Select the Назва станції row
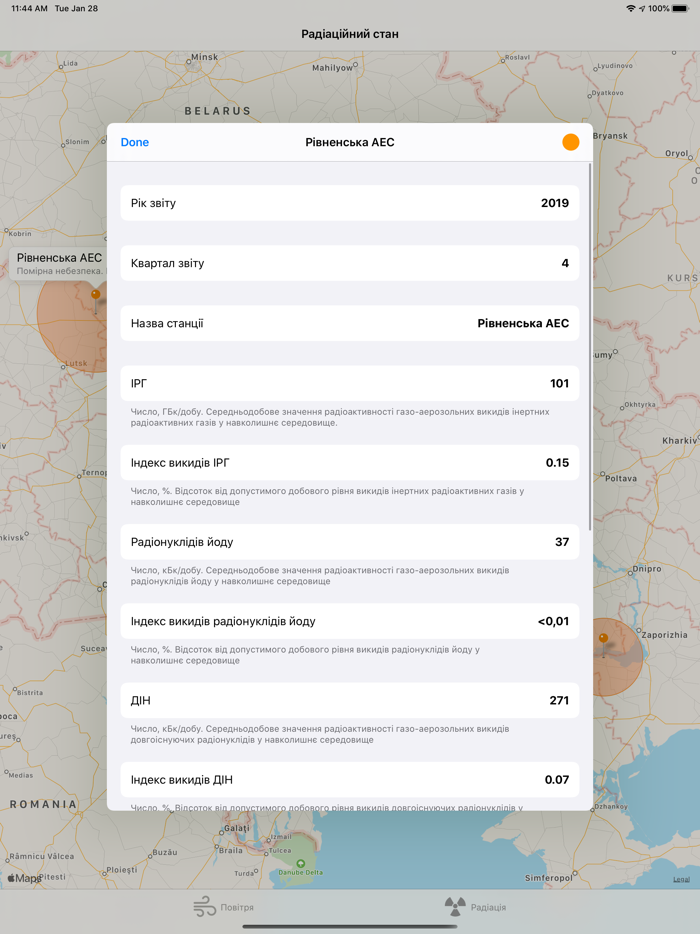 click(x=350, y=323)
